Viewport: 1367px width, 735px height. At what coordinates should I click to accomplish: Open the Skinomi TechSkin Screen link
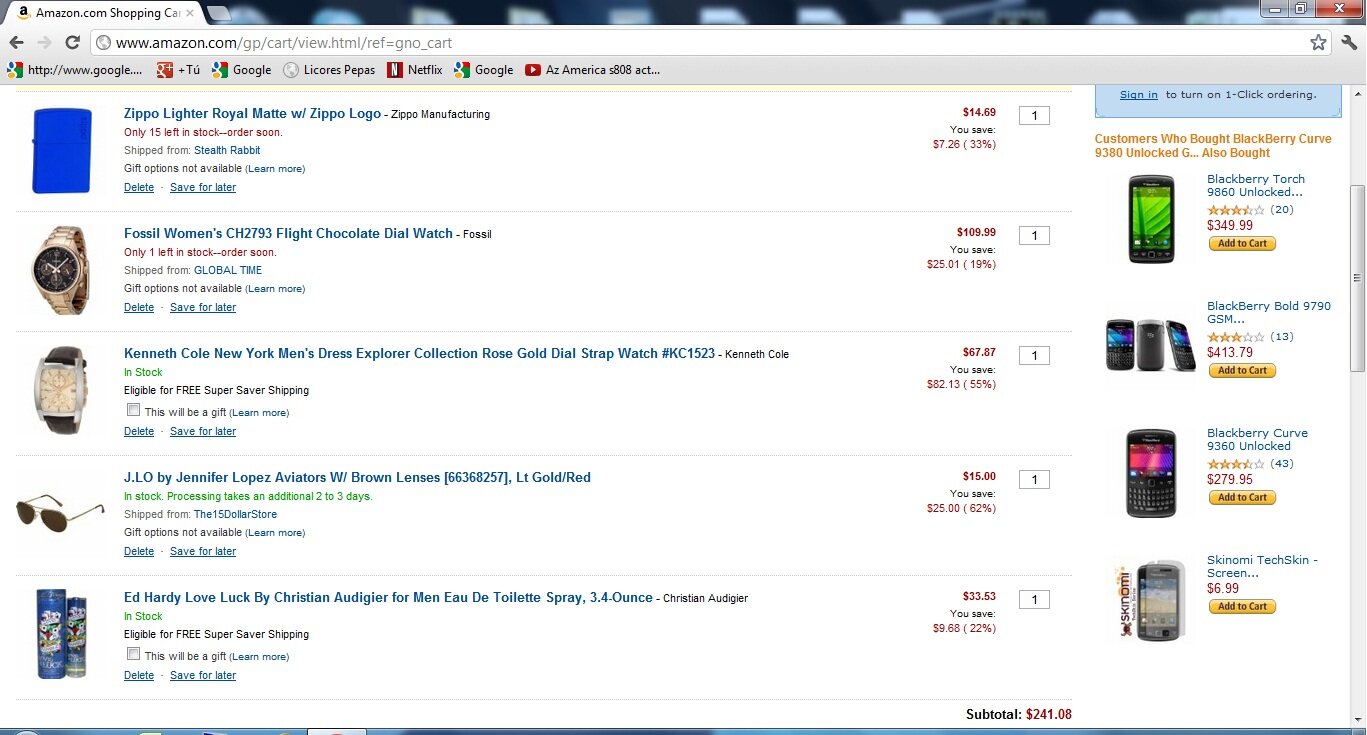[1262, 566]
